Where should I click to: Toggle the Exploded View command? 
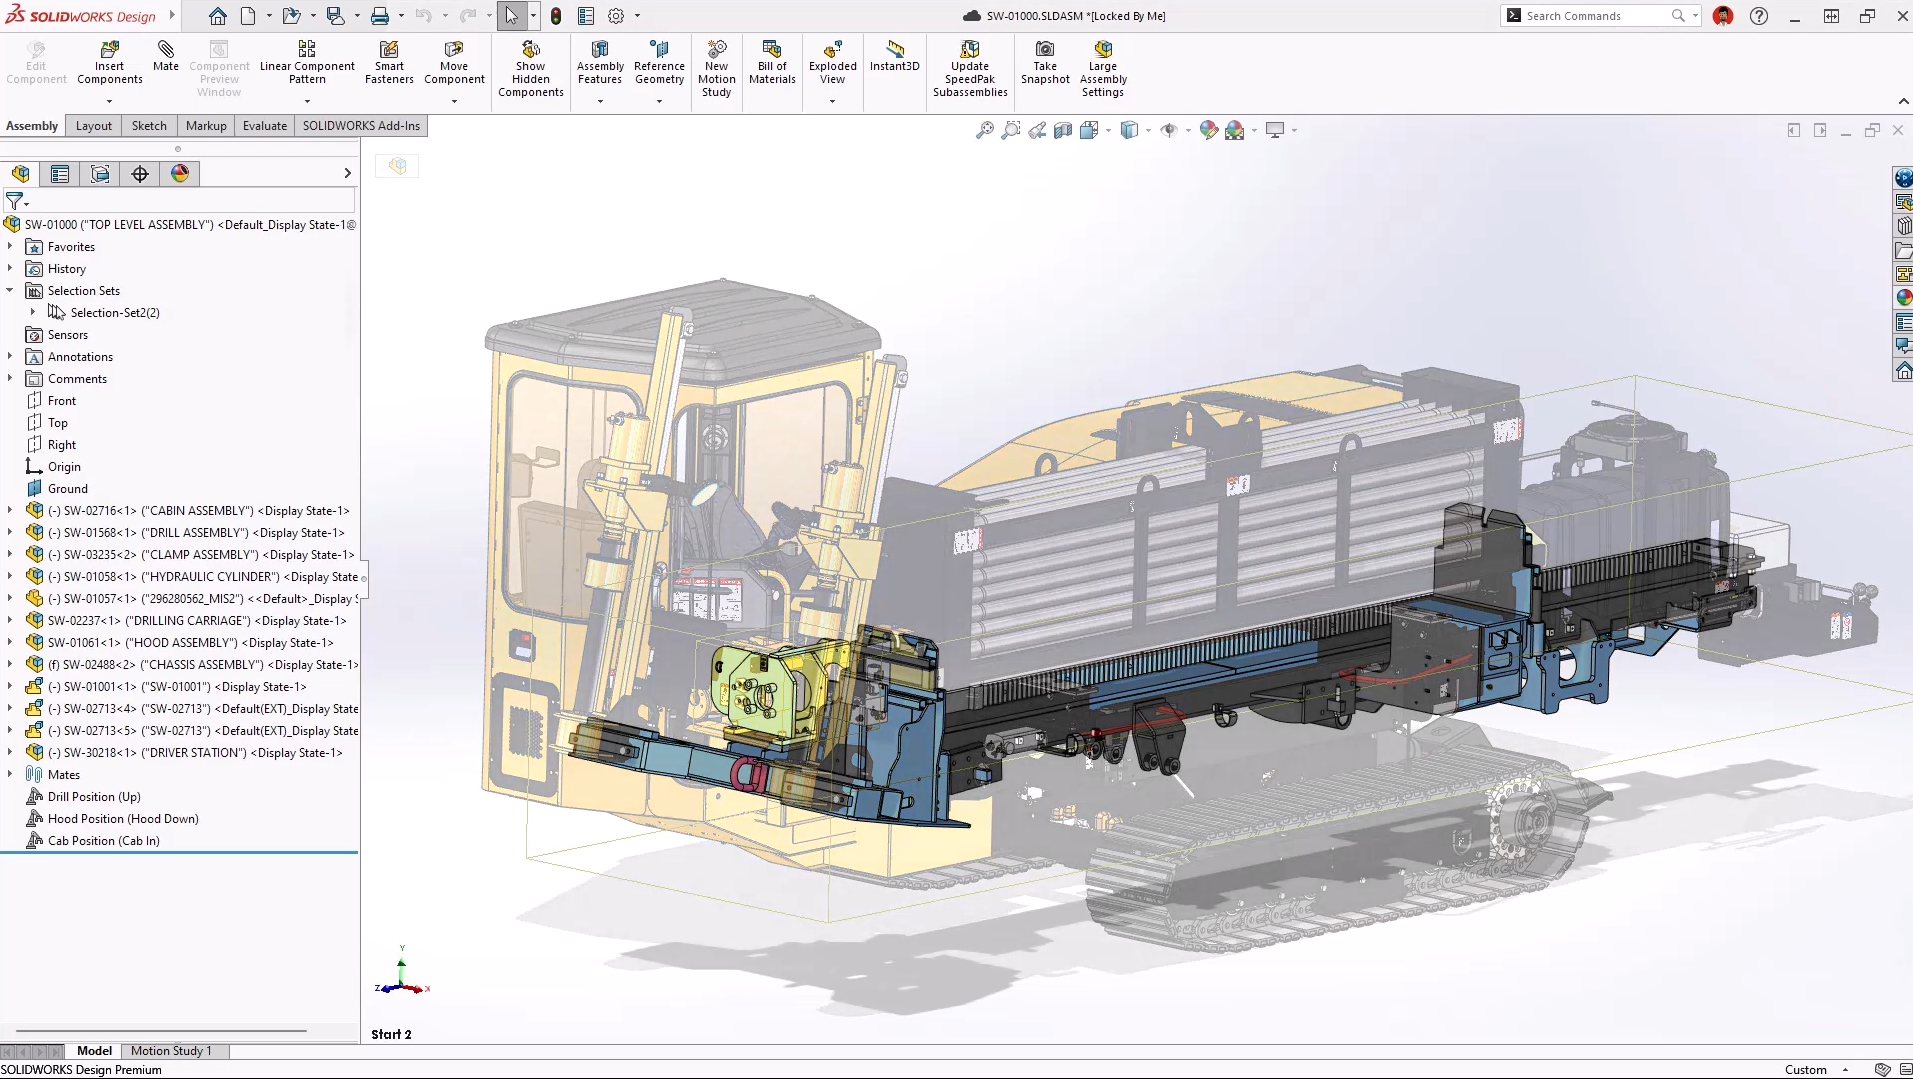[x=831, y=60]
